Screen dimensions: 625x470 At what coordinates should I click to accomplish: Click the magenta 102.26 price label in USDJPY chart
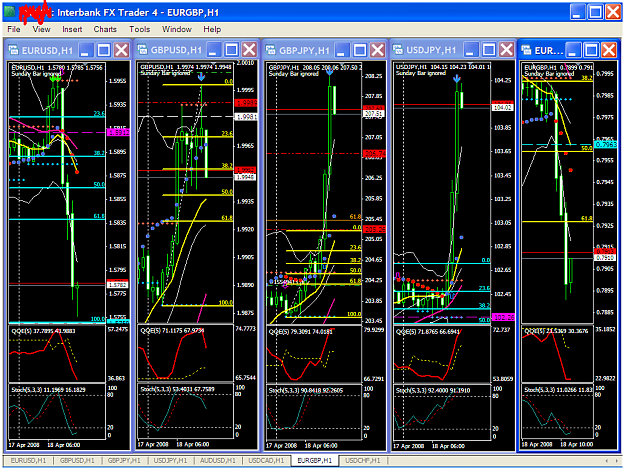(503, 317)
